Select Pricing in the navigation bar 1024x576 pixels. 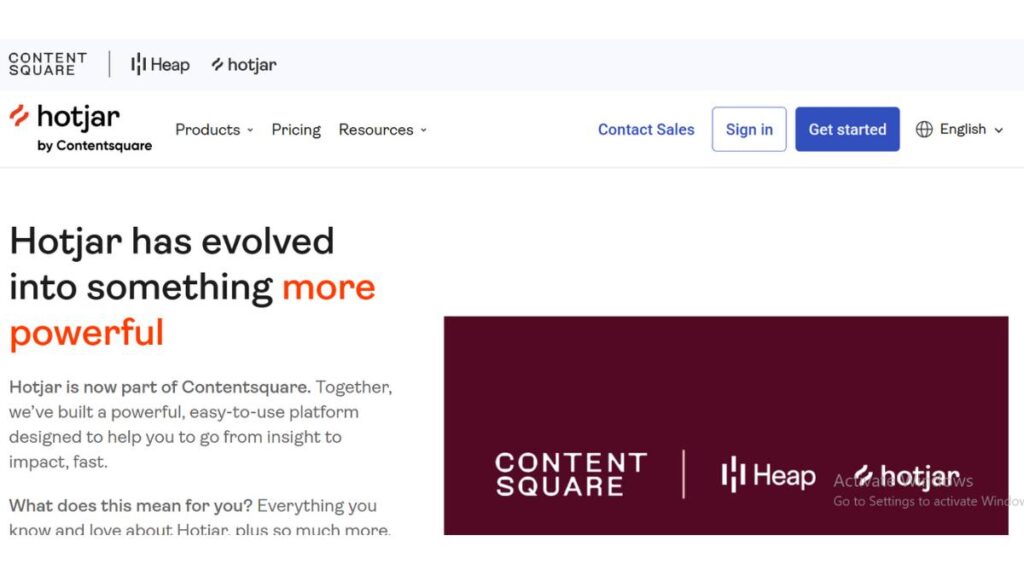[295, 130]
